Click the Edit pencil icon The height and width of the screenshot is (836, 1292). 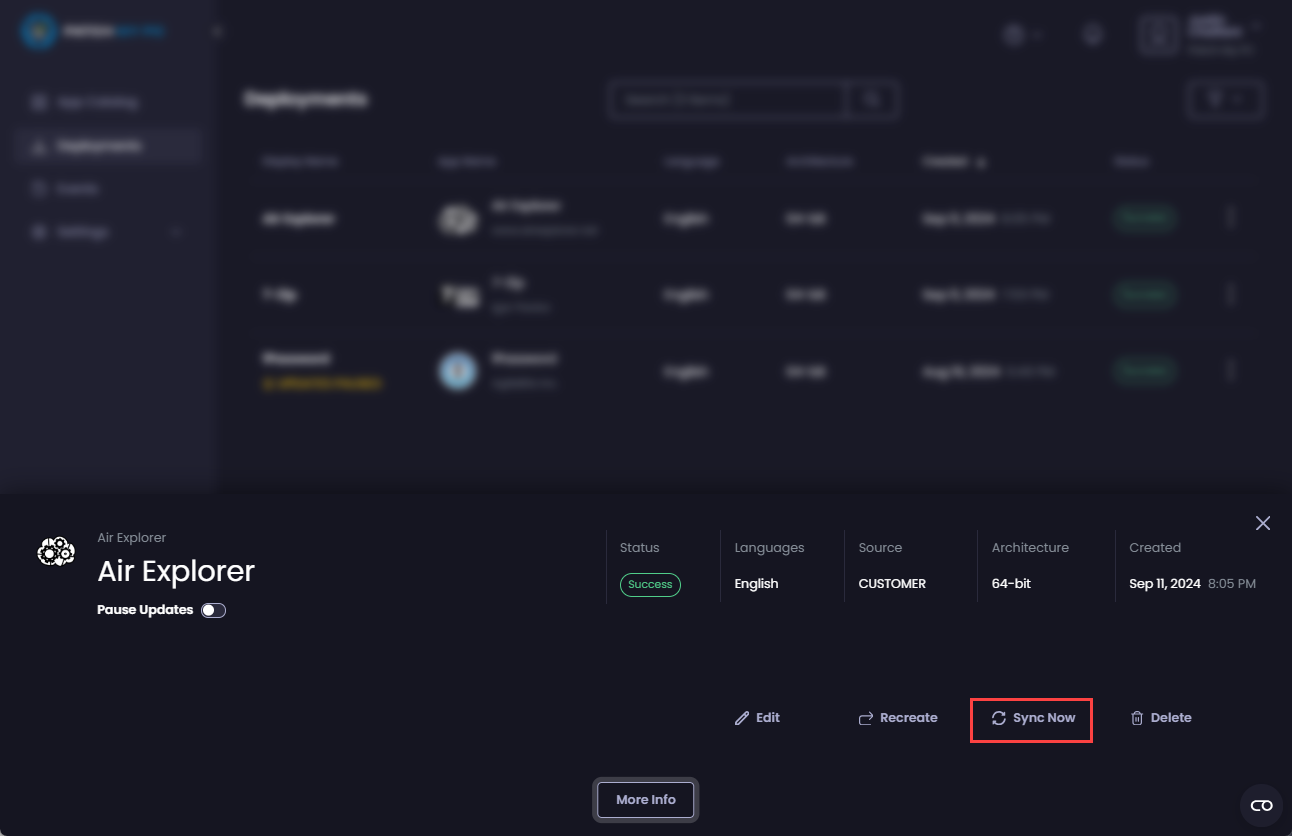coord(742,717)
